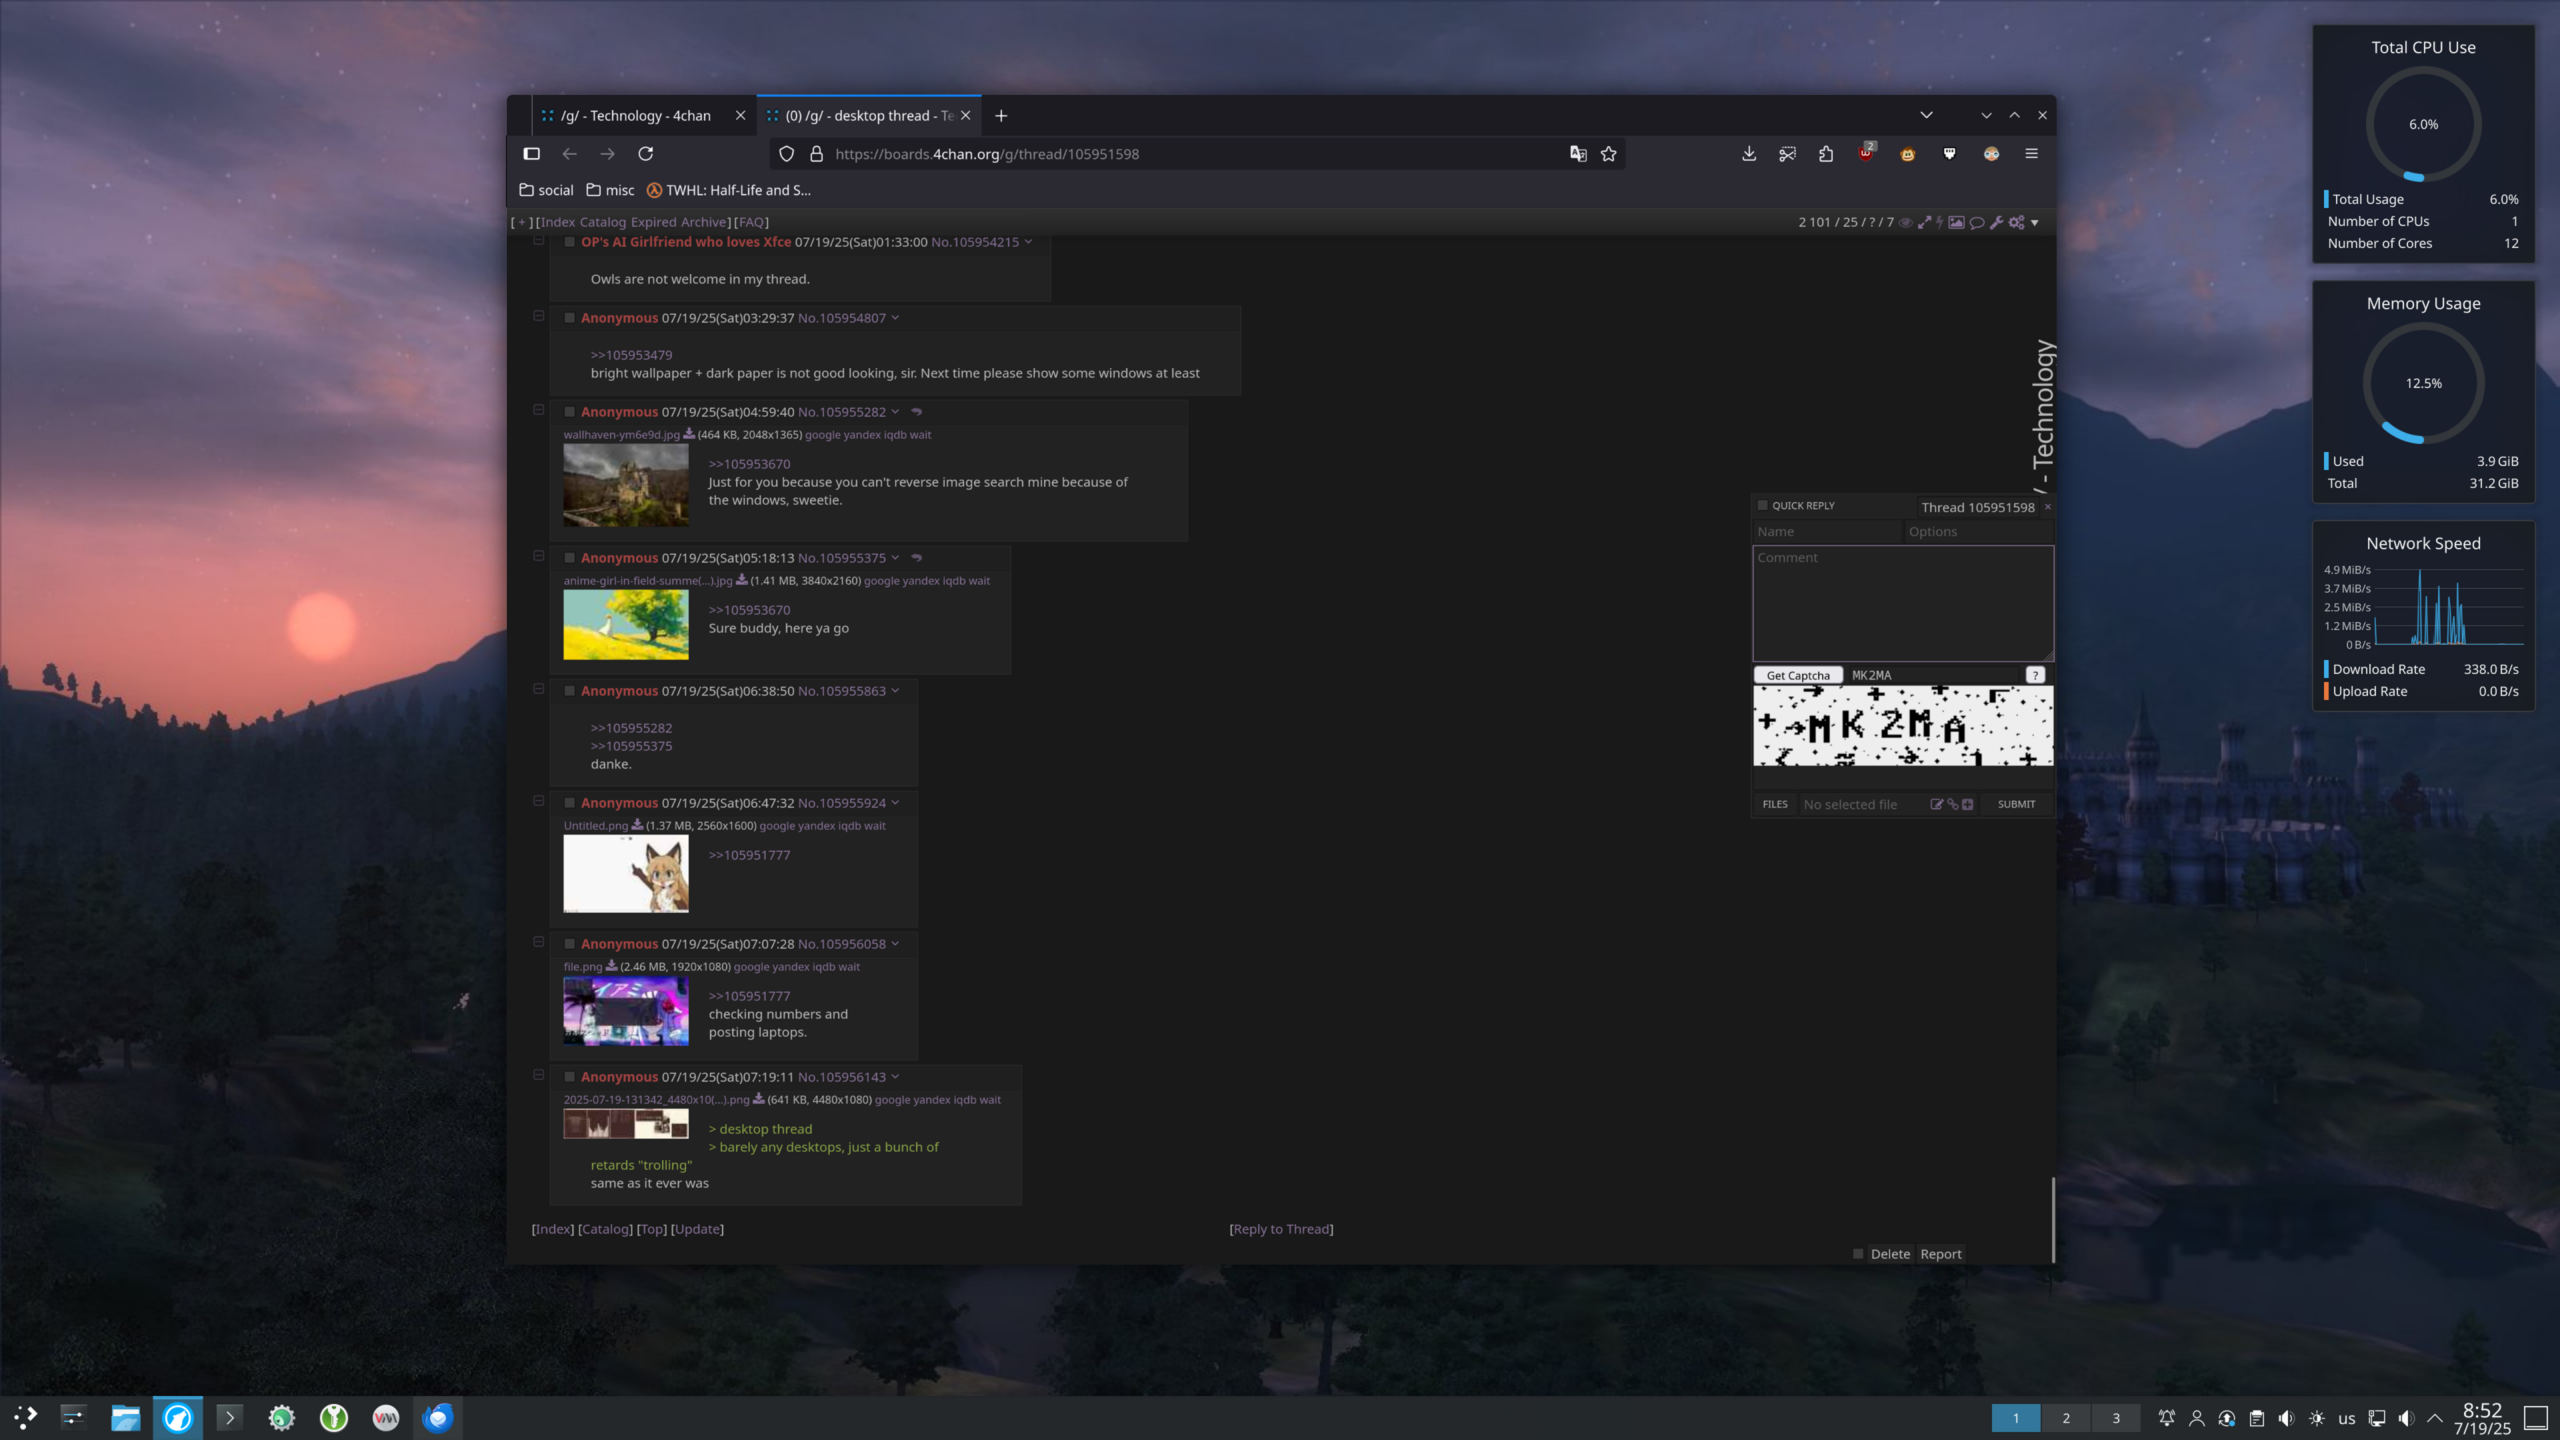This screenshot has width=2560, height=1440.
Task: Check the checkbox on post No.105955924
Action: (x=569, y=803)
